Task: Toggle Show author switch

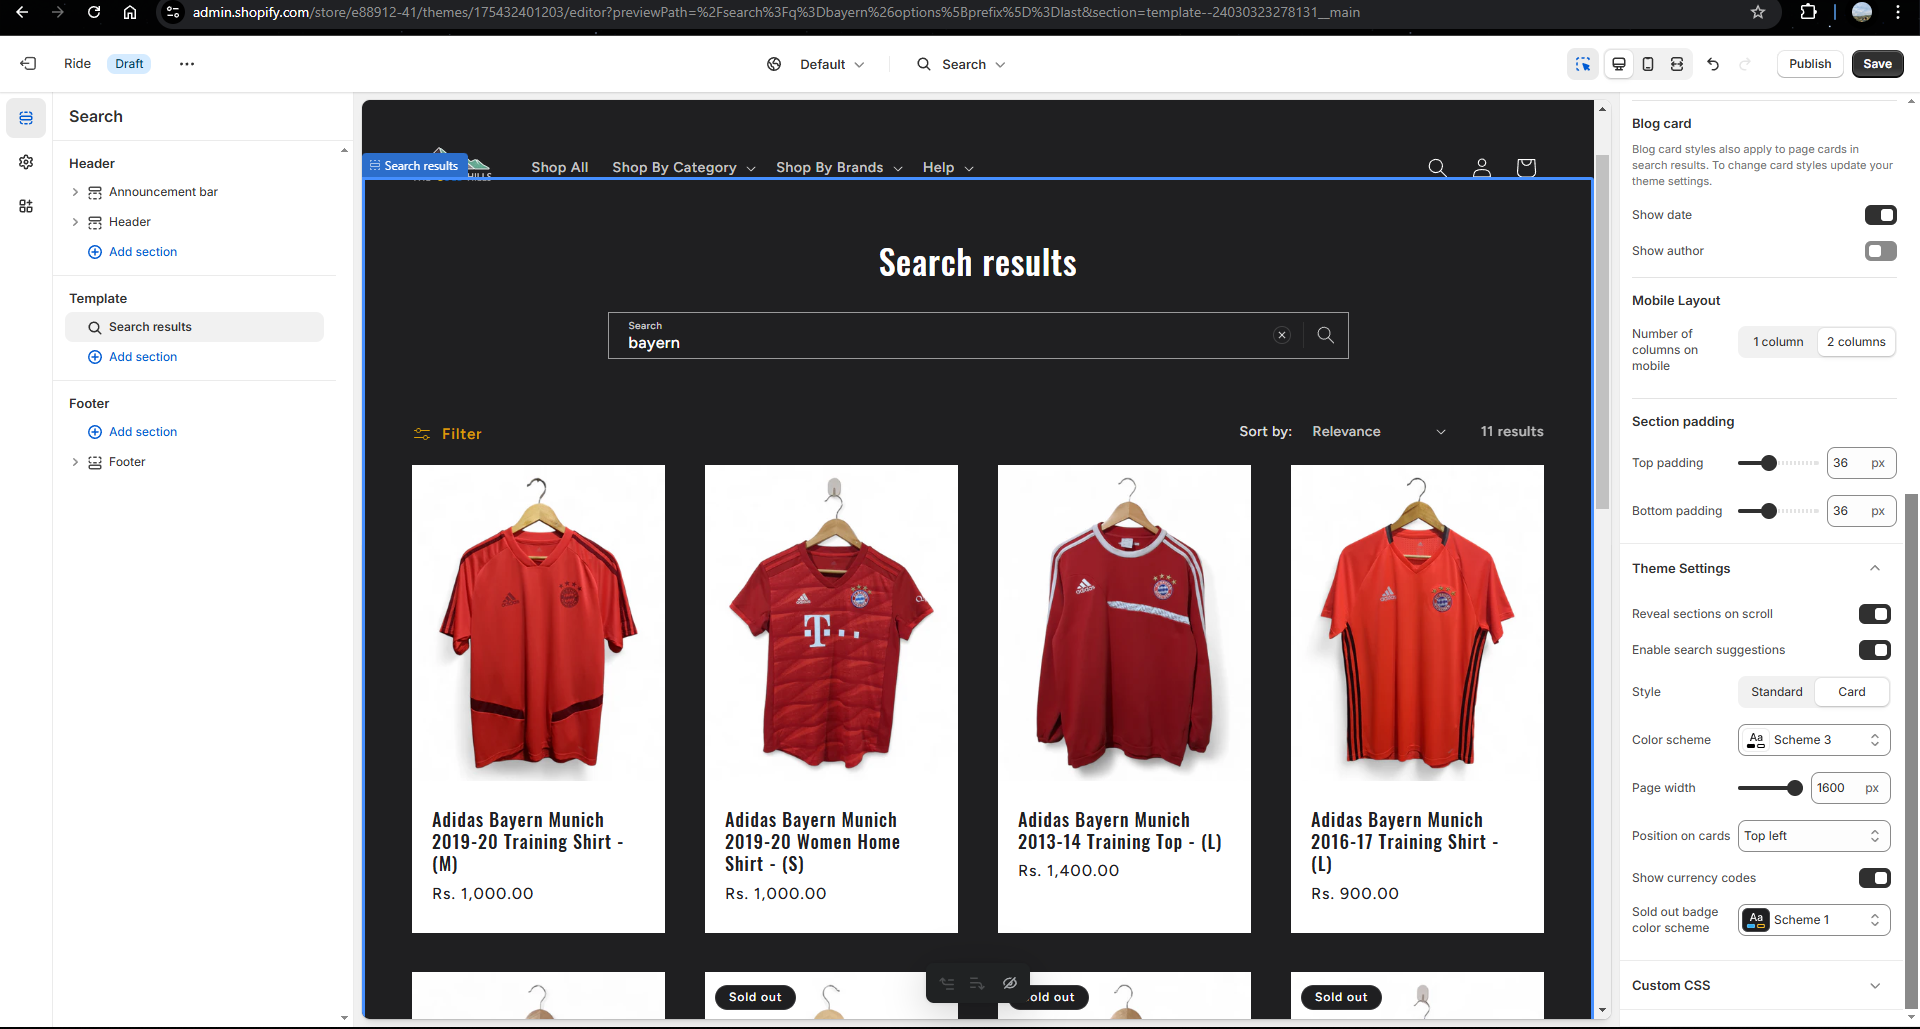Action: [x=1880, y=251]
